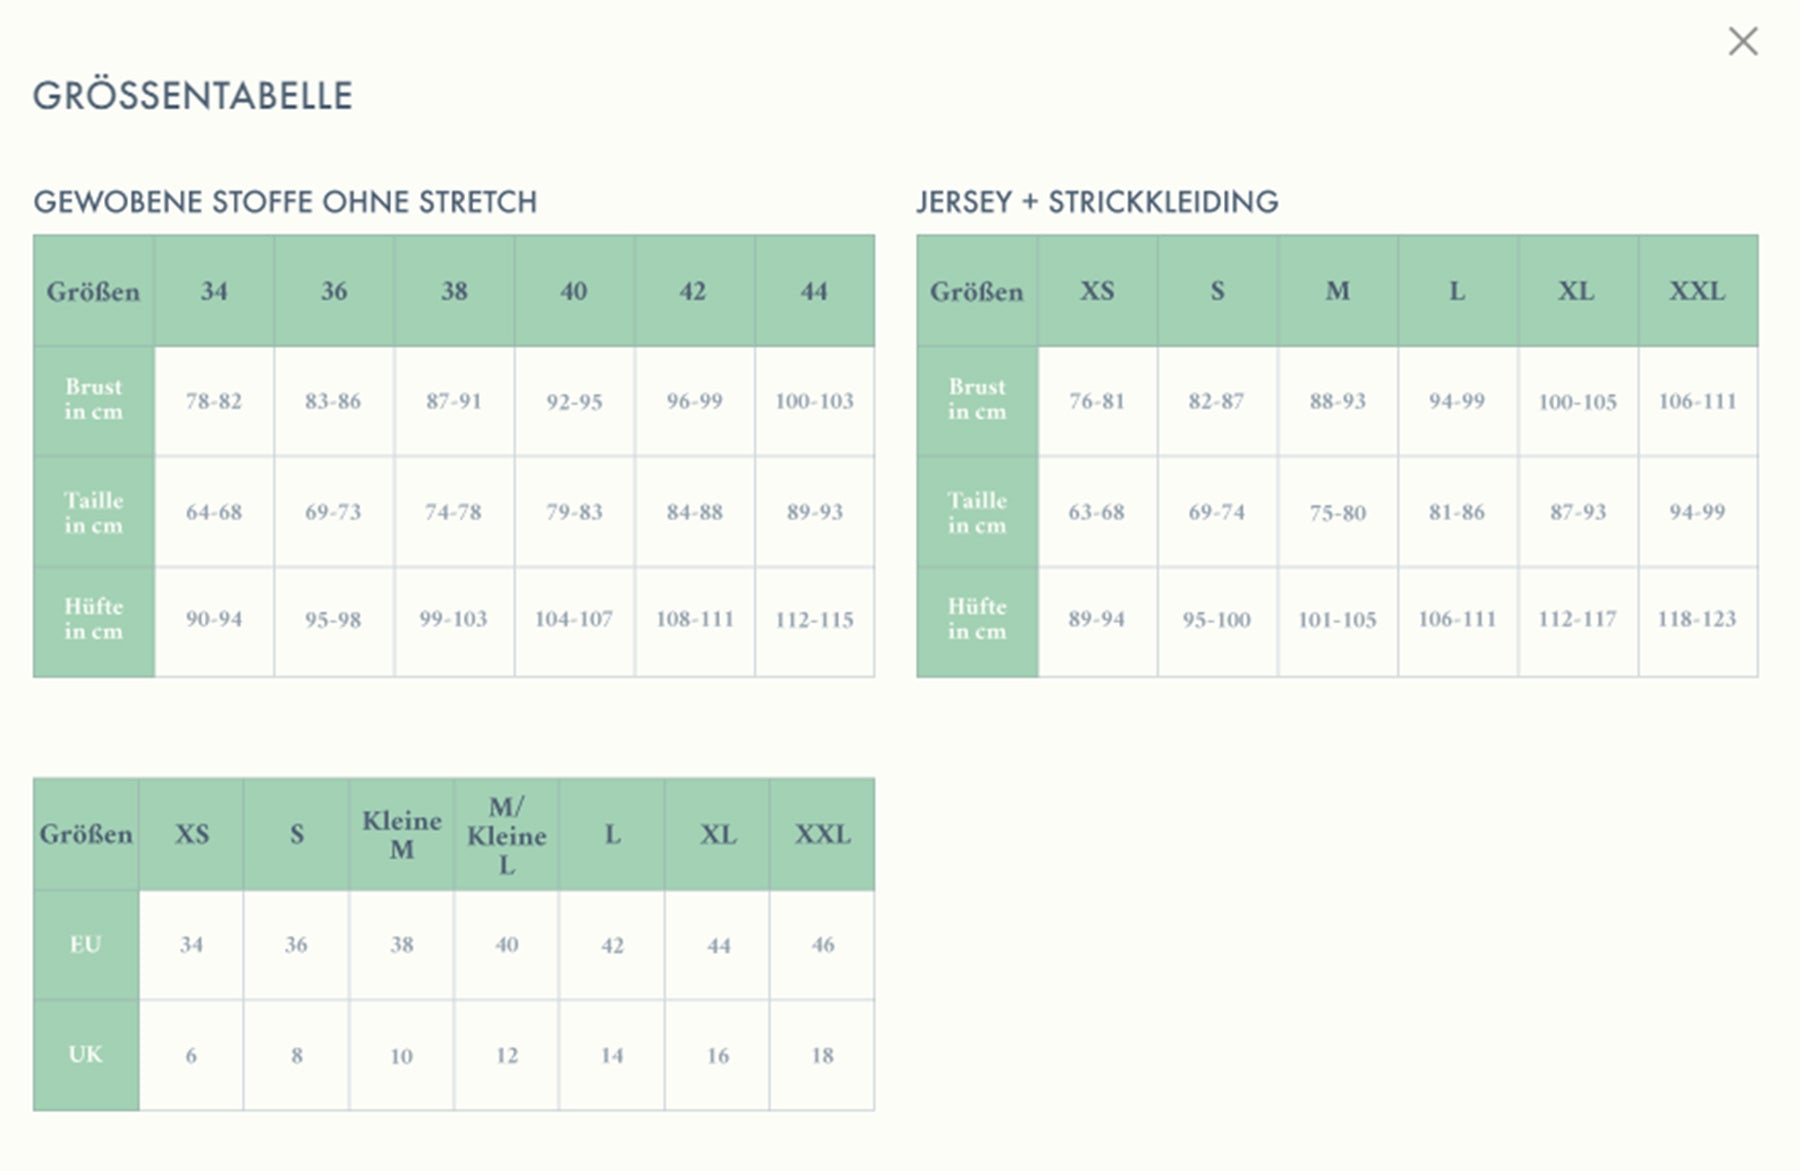Viewport: 1800px width, 1171px height.
Task: Select the Taille value 79-83 cell
Action: [x=574, y=512]
